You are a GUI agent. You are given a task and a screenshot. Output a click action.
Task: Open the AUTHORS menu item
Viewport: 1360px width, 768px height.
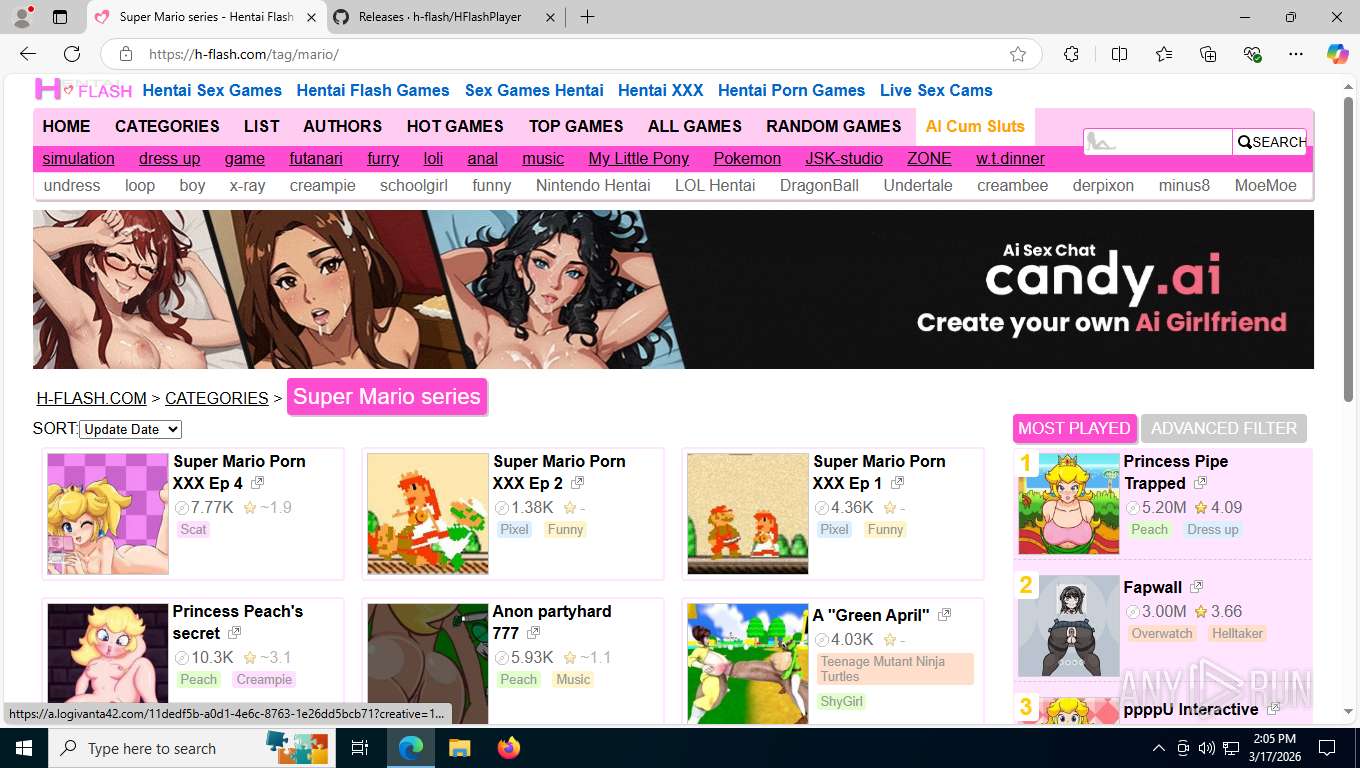[343, 126]
